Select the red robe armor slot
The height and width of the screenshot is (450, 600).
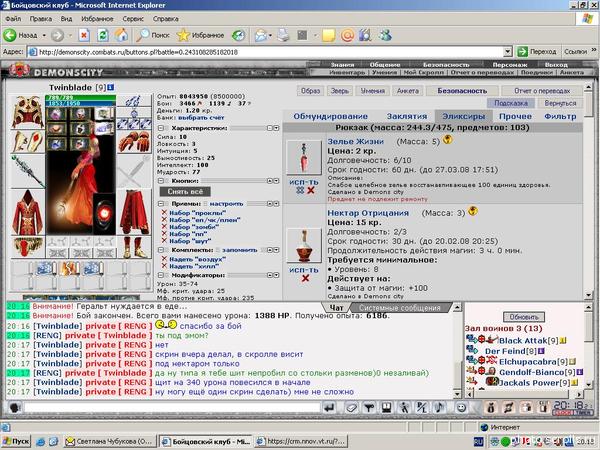28,212
